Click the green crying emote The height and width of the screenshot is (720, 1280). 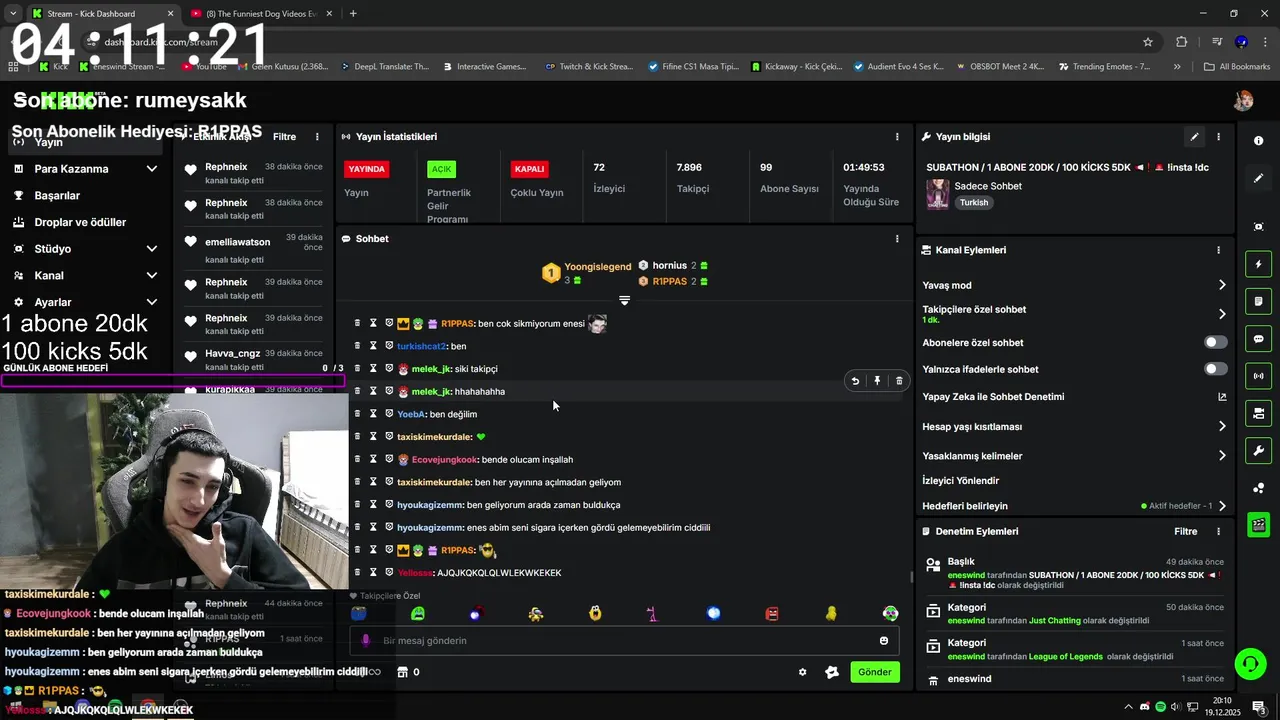click(x=418, y=613)
